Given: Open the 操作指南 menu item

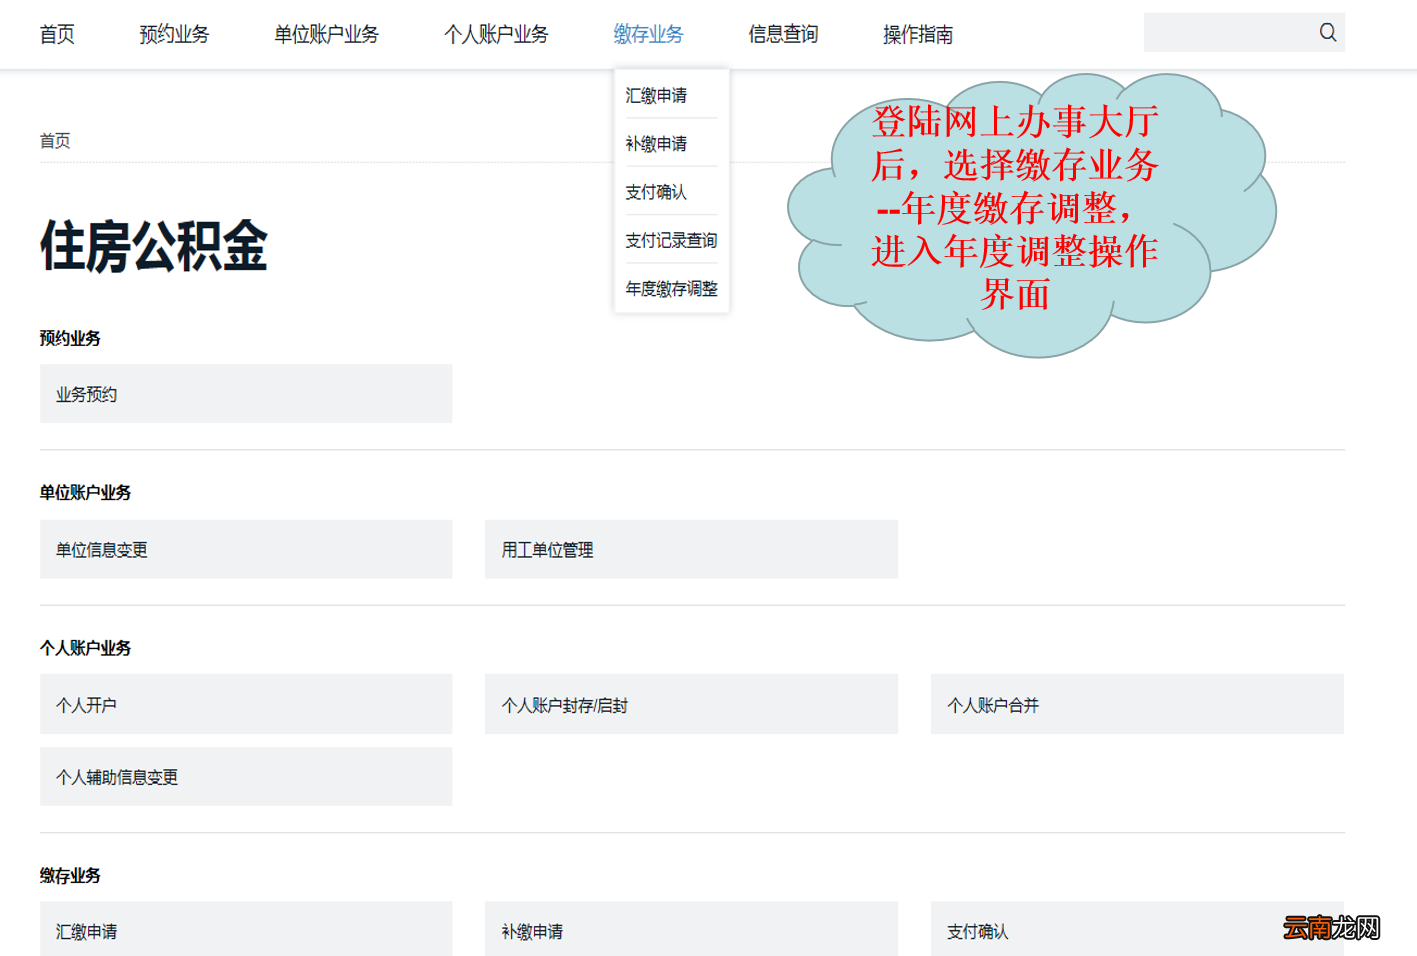Looking at the screenshot, I should [917, 33].
